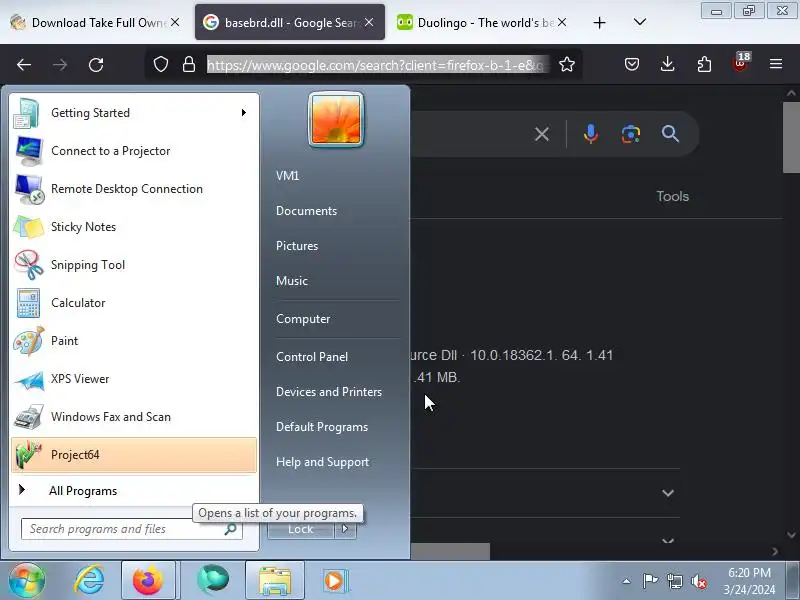
Task: Expand All Programs list
Action: 134,491
